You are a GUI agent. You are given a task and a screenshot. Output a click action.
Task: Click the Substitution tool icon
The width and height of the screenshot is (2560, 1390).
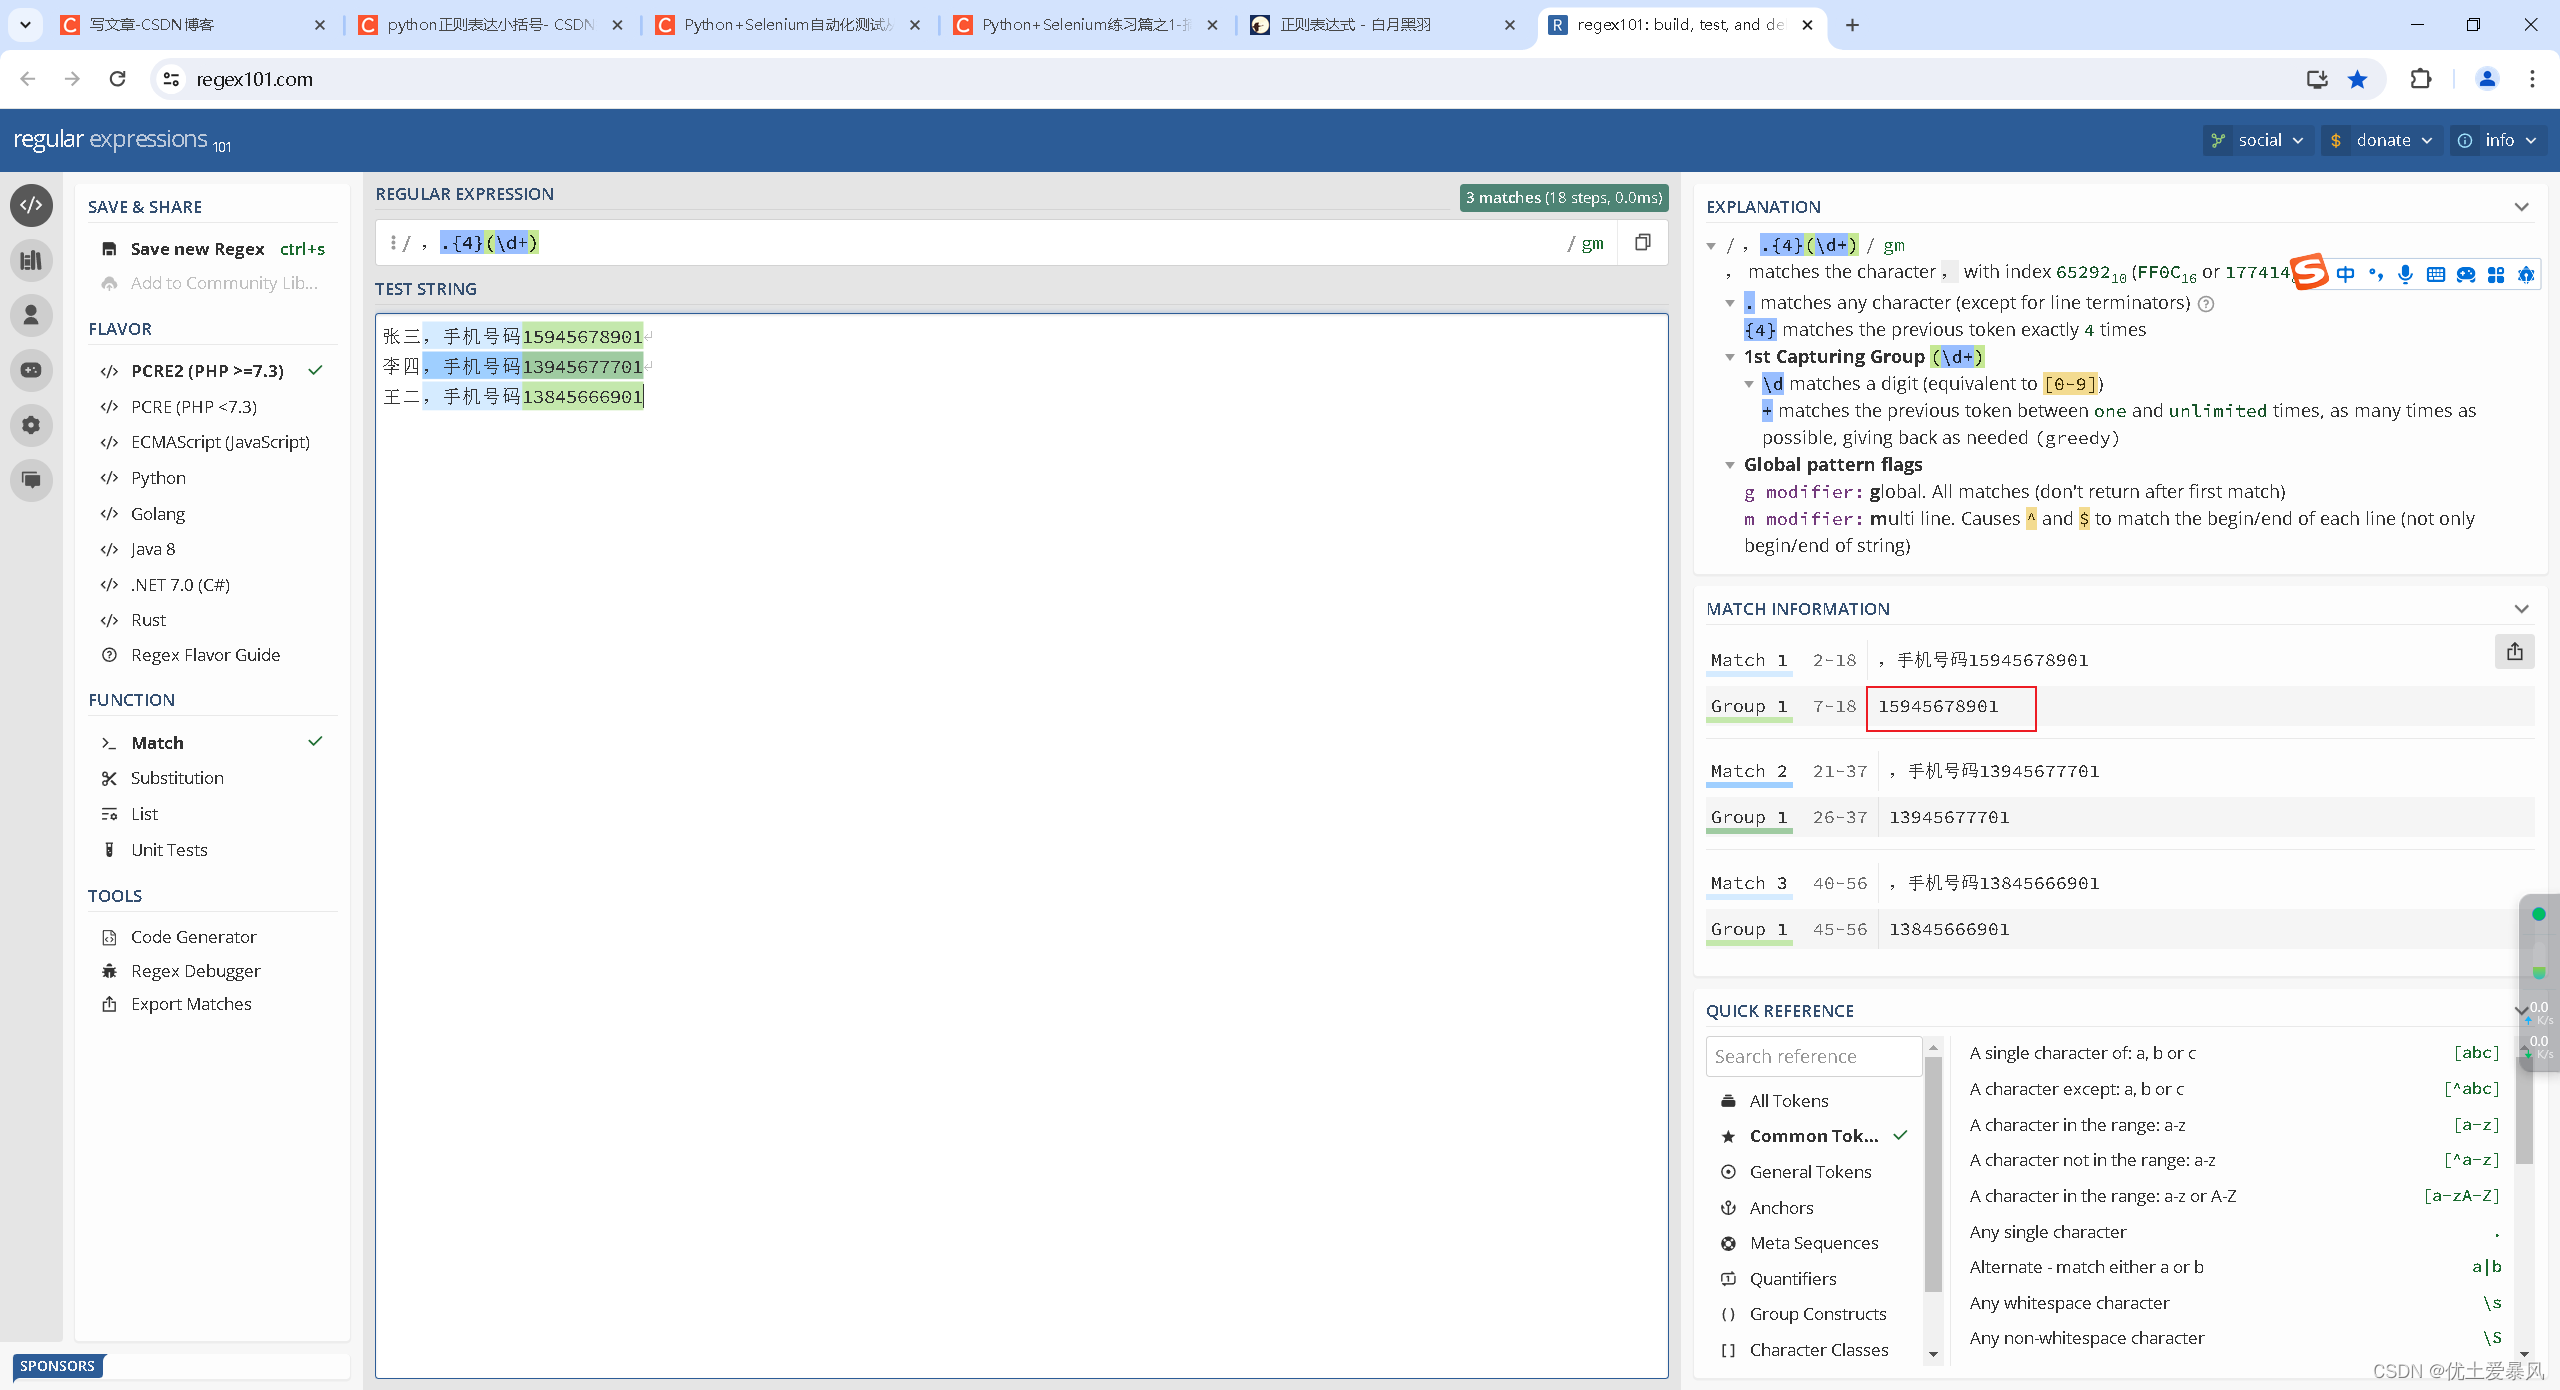110,777
